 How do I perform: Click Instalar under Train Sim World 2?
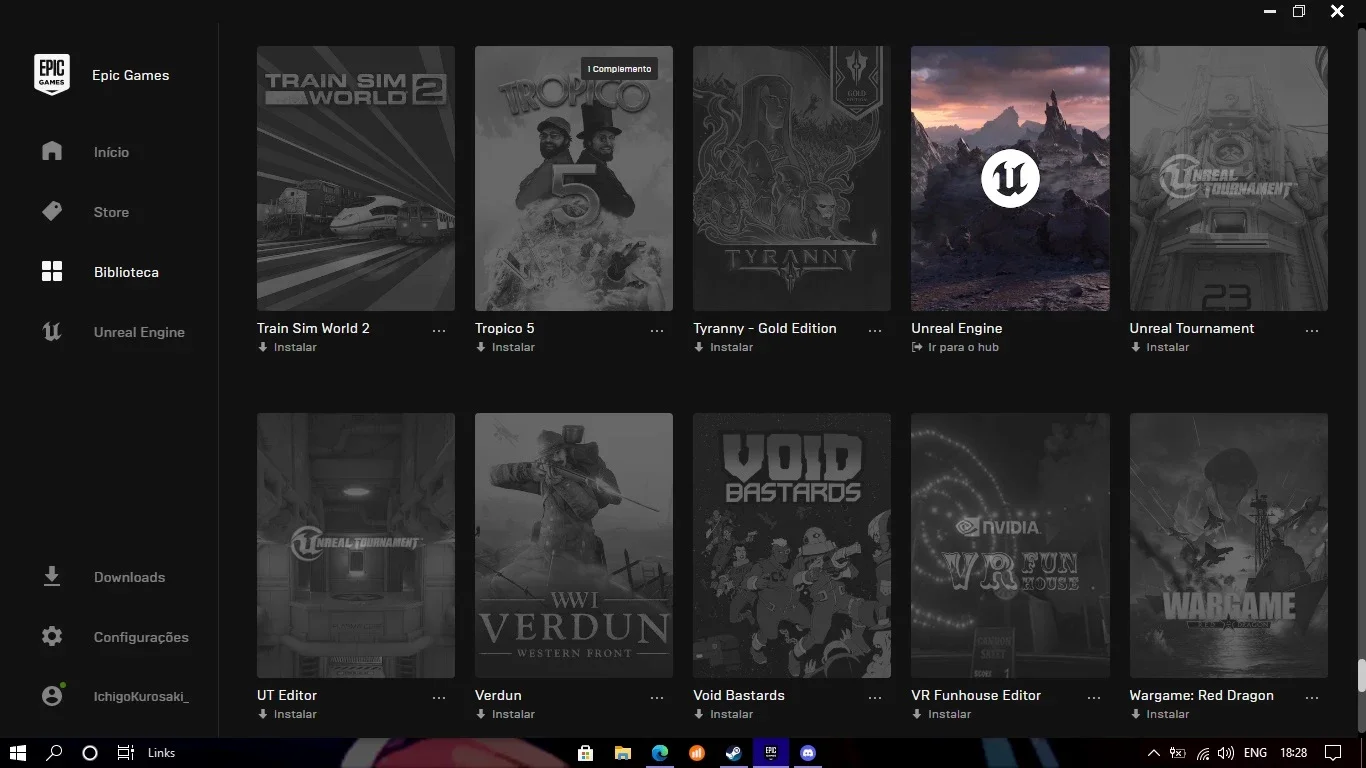287,347
